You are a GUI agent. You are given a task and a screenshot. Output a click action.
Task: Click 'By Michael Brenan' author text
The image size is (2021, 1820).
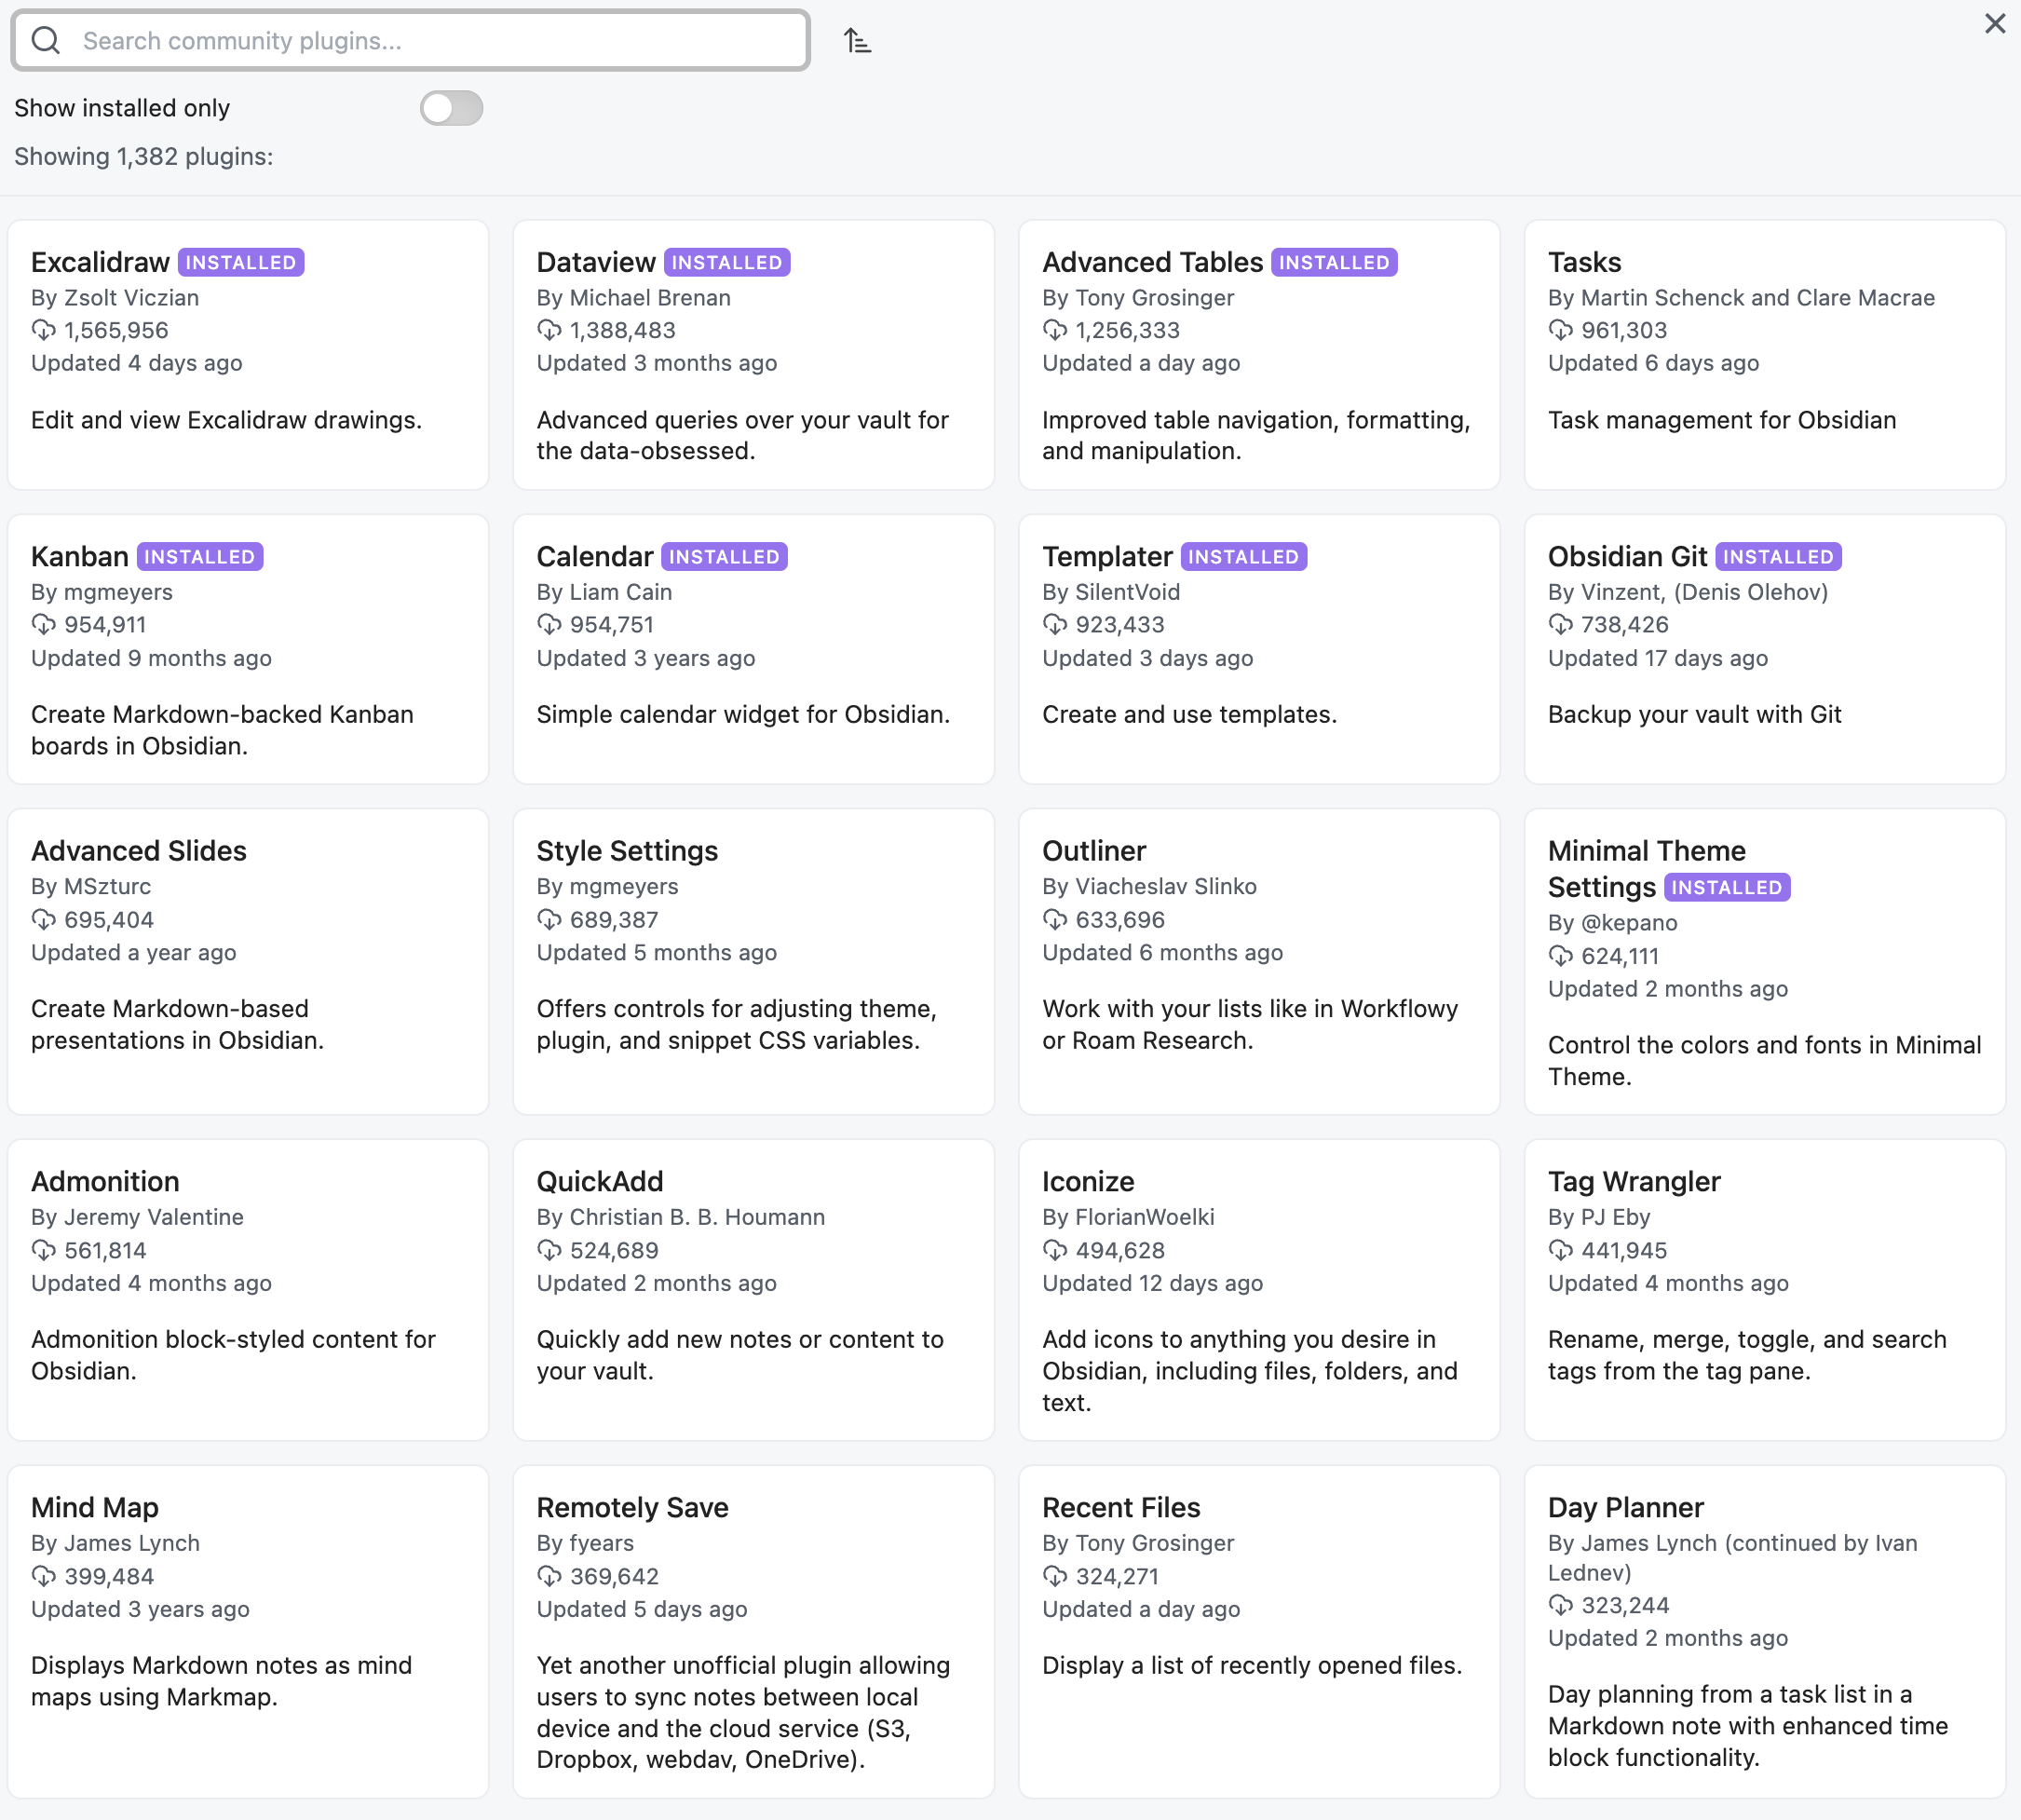[634, 298]
